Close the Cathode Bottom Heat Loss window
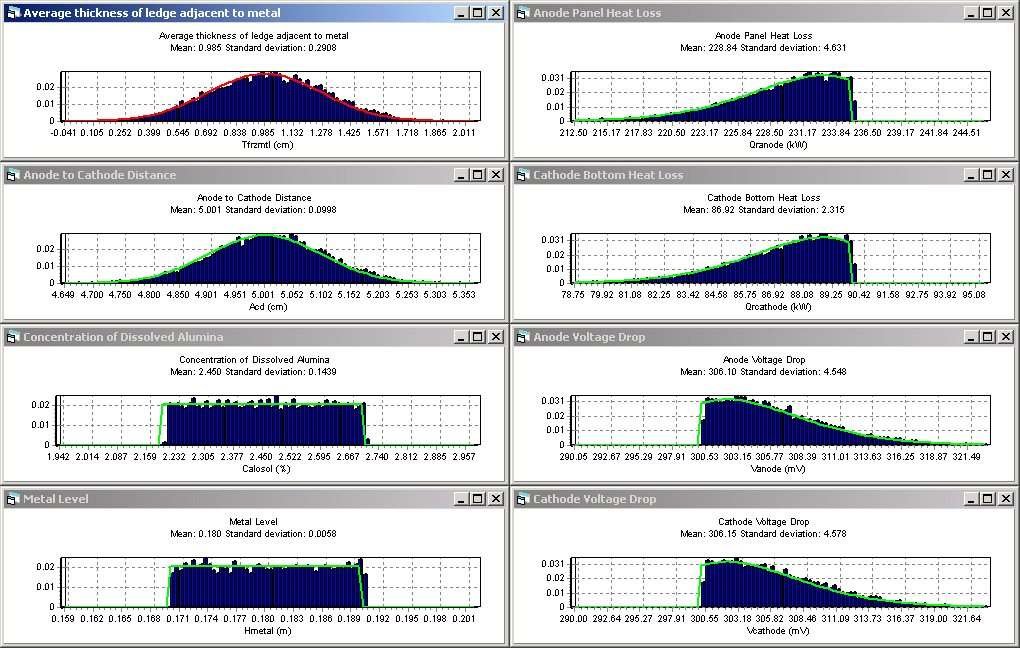The image size is (1020, 648). pyautogui.click(x=1005, y=175)
